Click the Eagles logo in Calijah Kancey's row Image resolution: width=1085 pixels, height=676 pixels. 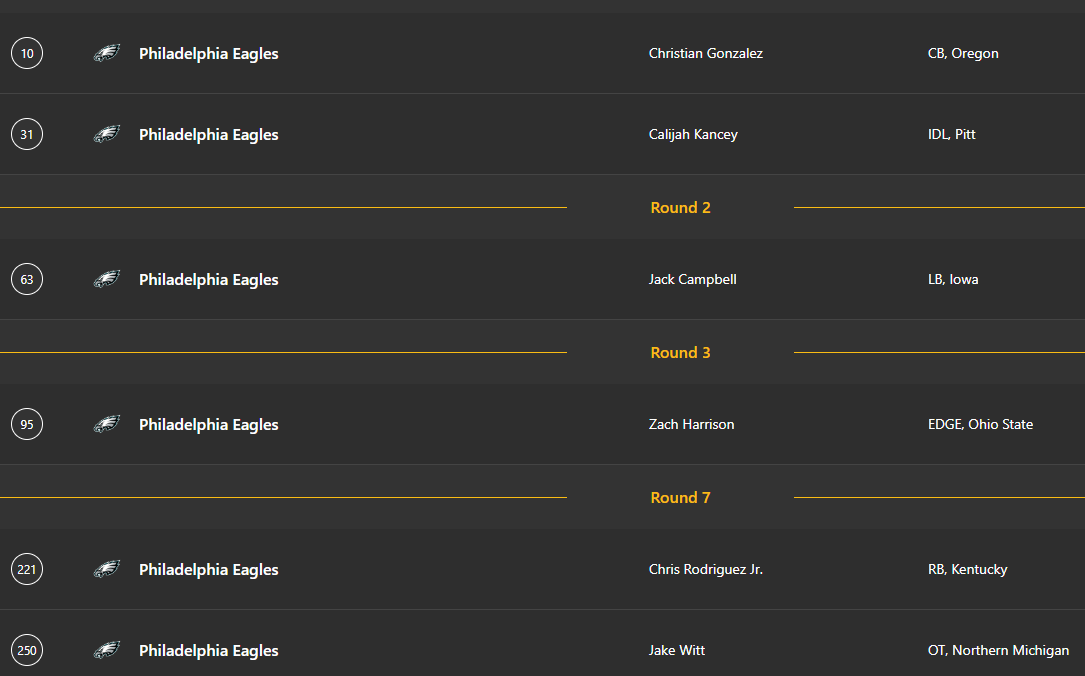(x=107, y=134)
